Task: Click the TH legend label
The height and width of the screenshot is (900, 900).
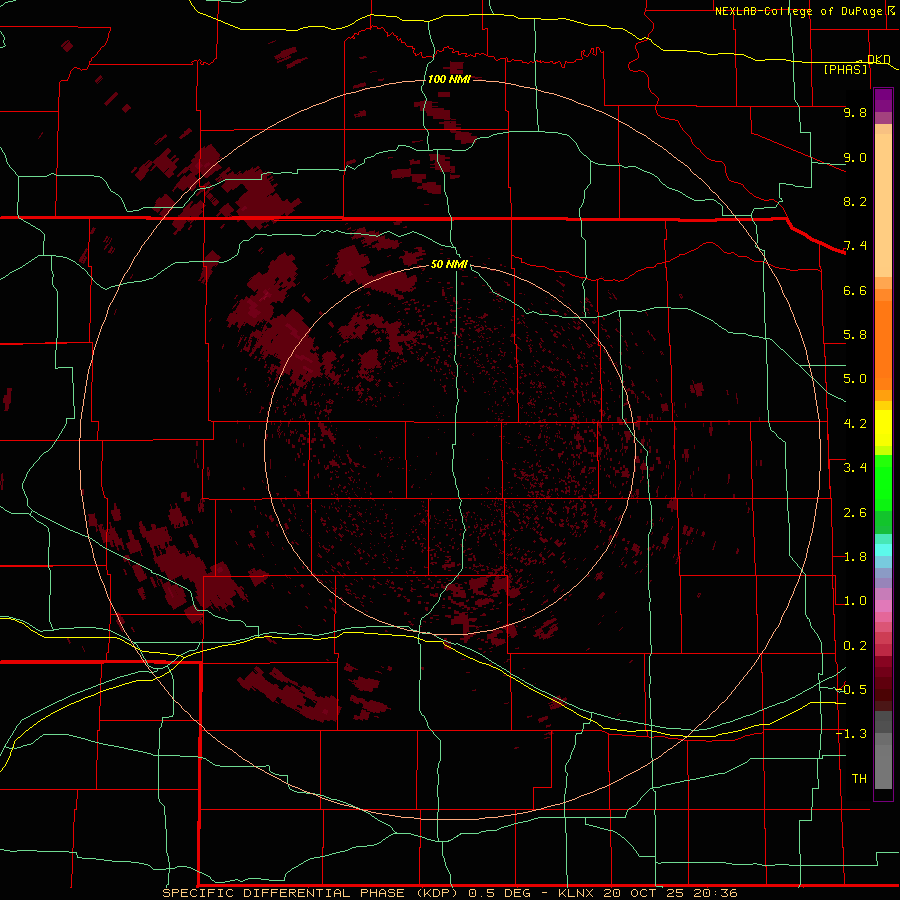Action: click(859, 779)
